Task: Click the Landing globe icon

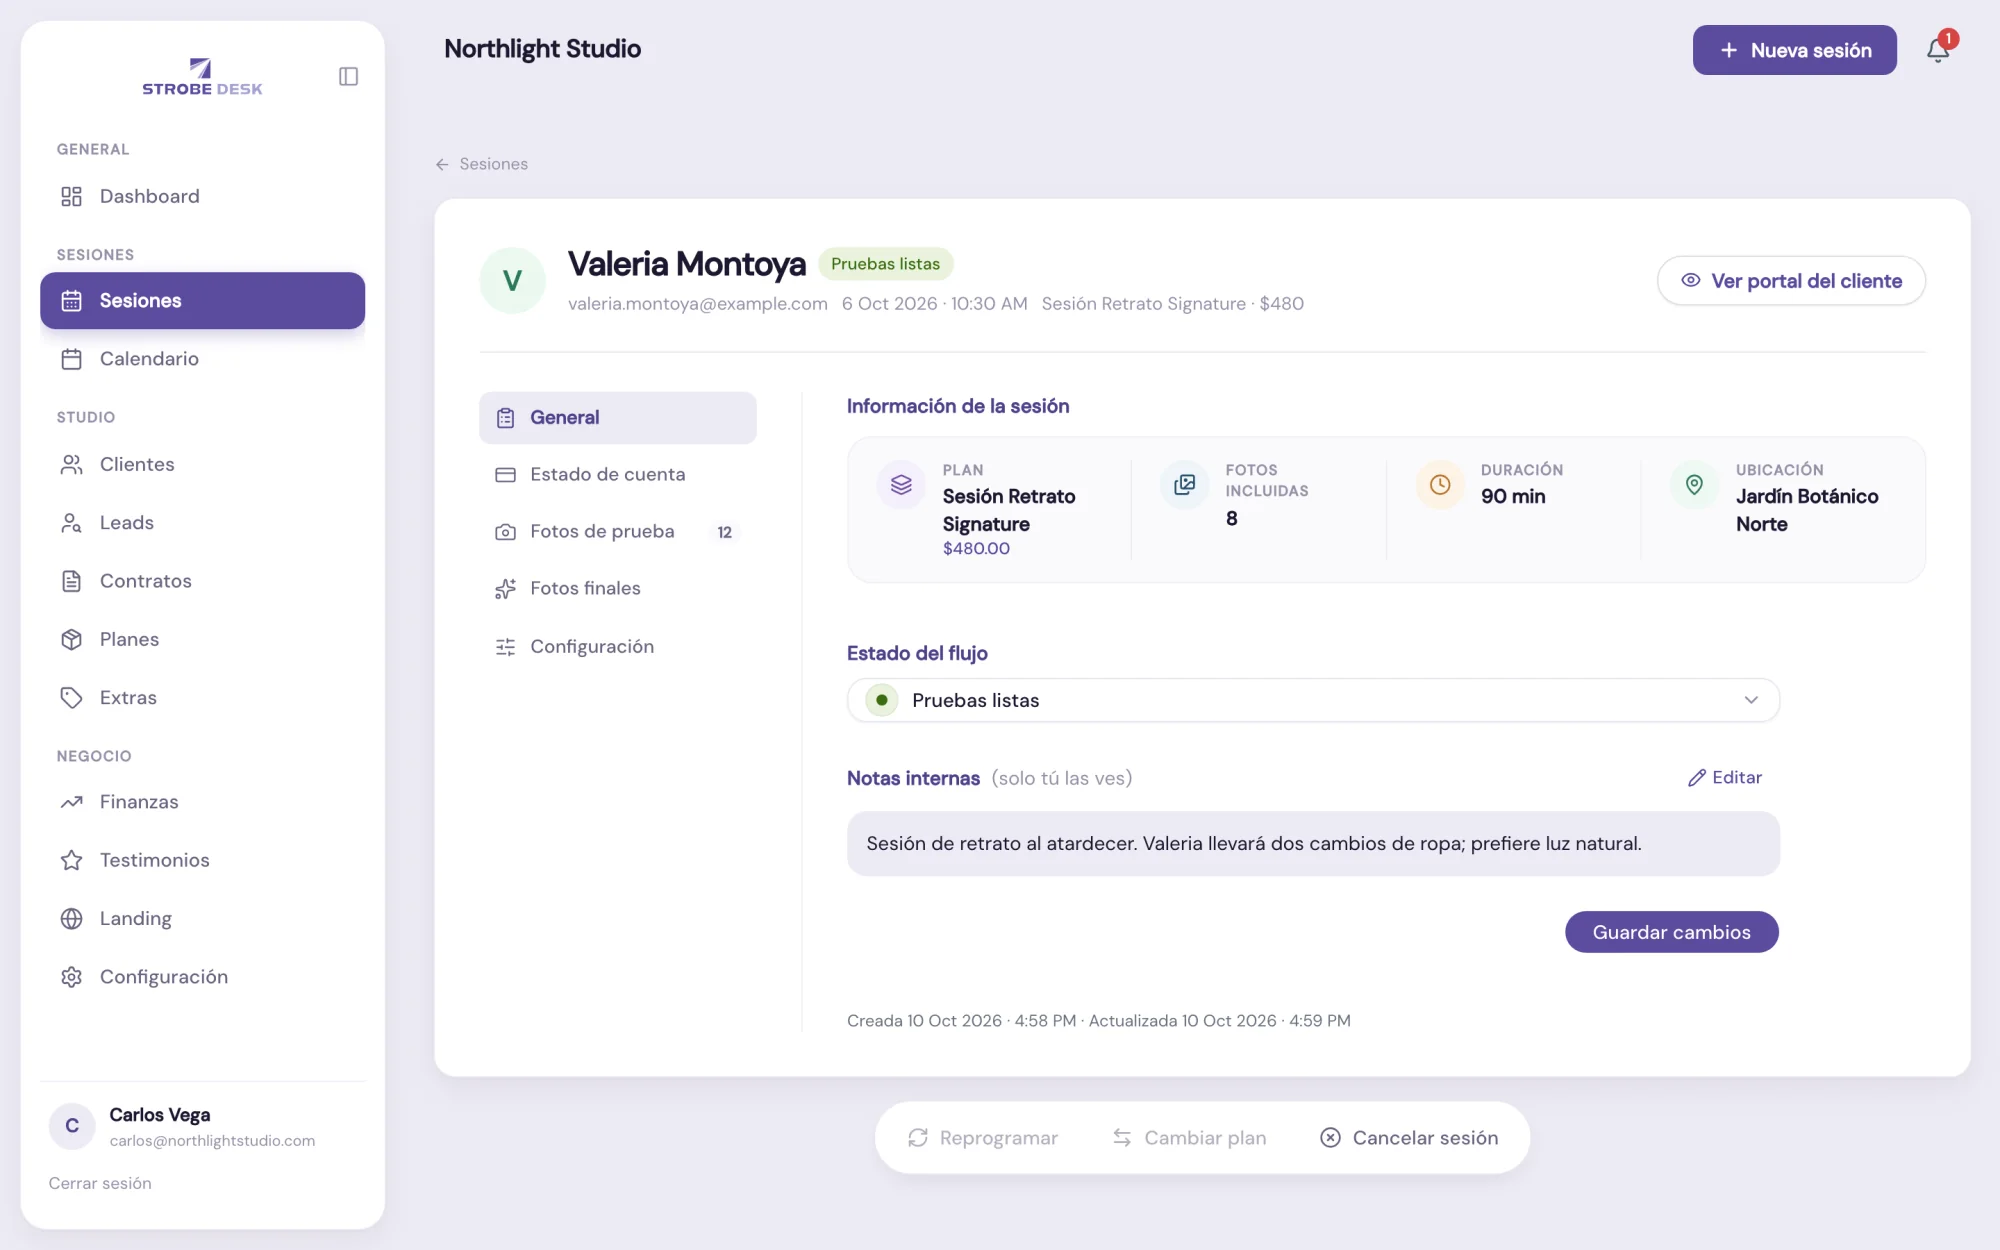Action: click(x=71, y=918)
